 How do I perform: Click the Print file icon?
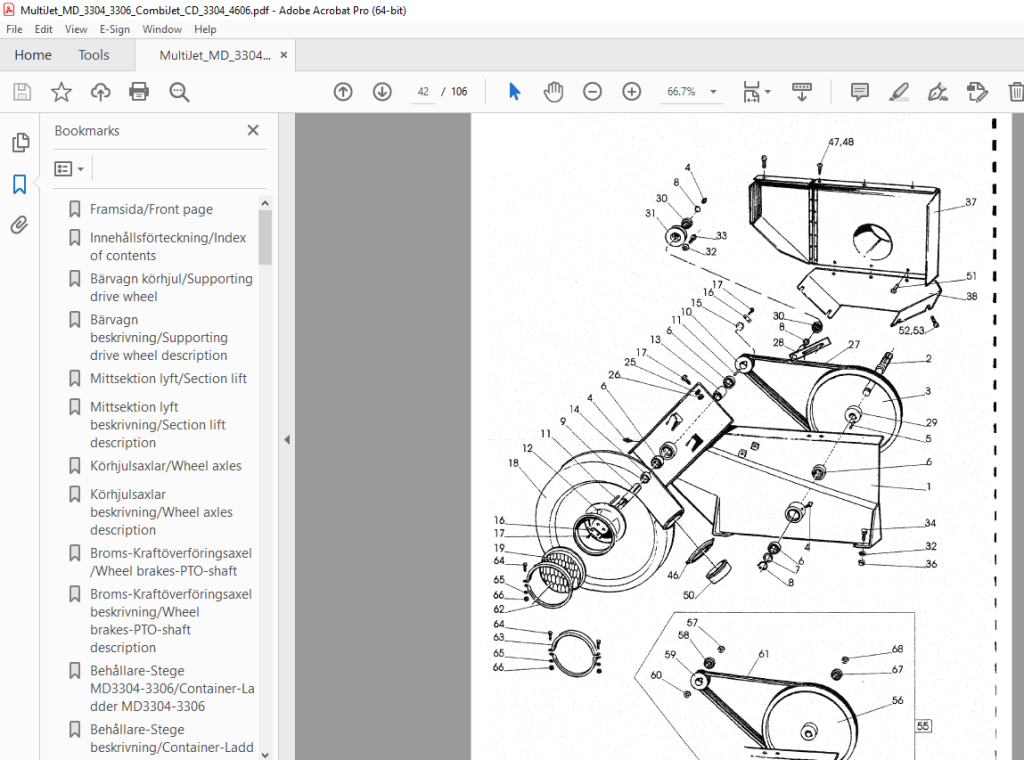click(139, 92)
